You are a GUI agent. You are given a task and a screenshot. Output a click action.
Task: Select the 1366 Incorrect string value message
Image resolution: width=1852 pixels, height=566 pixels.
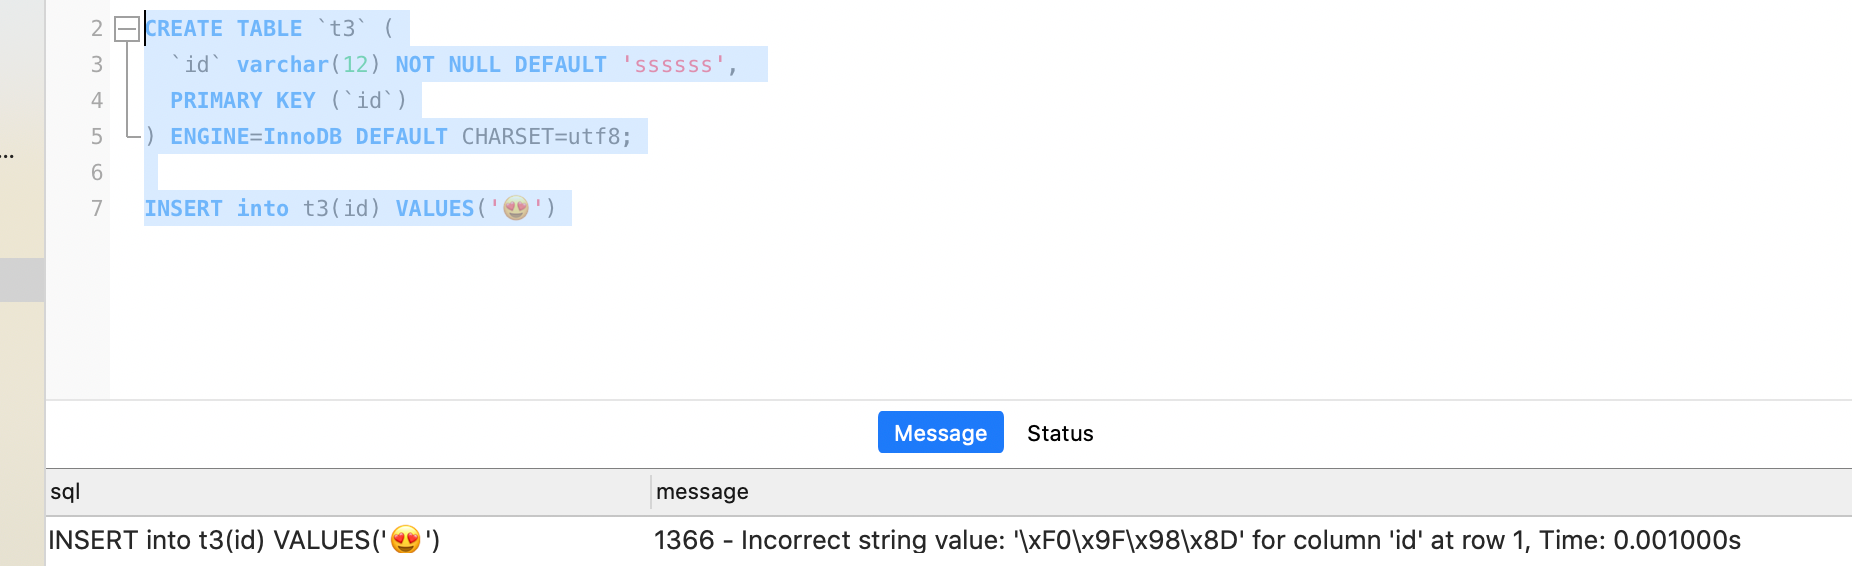coord(1197,541)
